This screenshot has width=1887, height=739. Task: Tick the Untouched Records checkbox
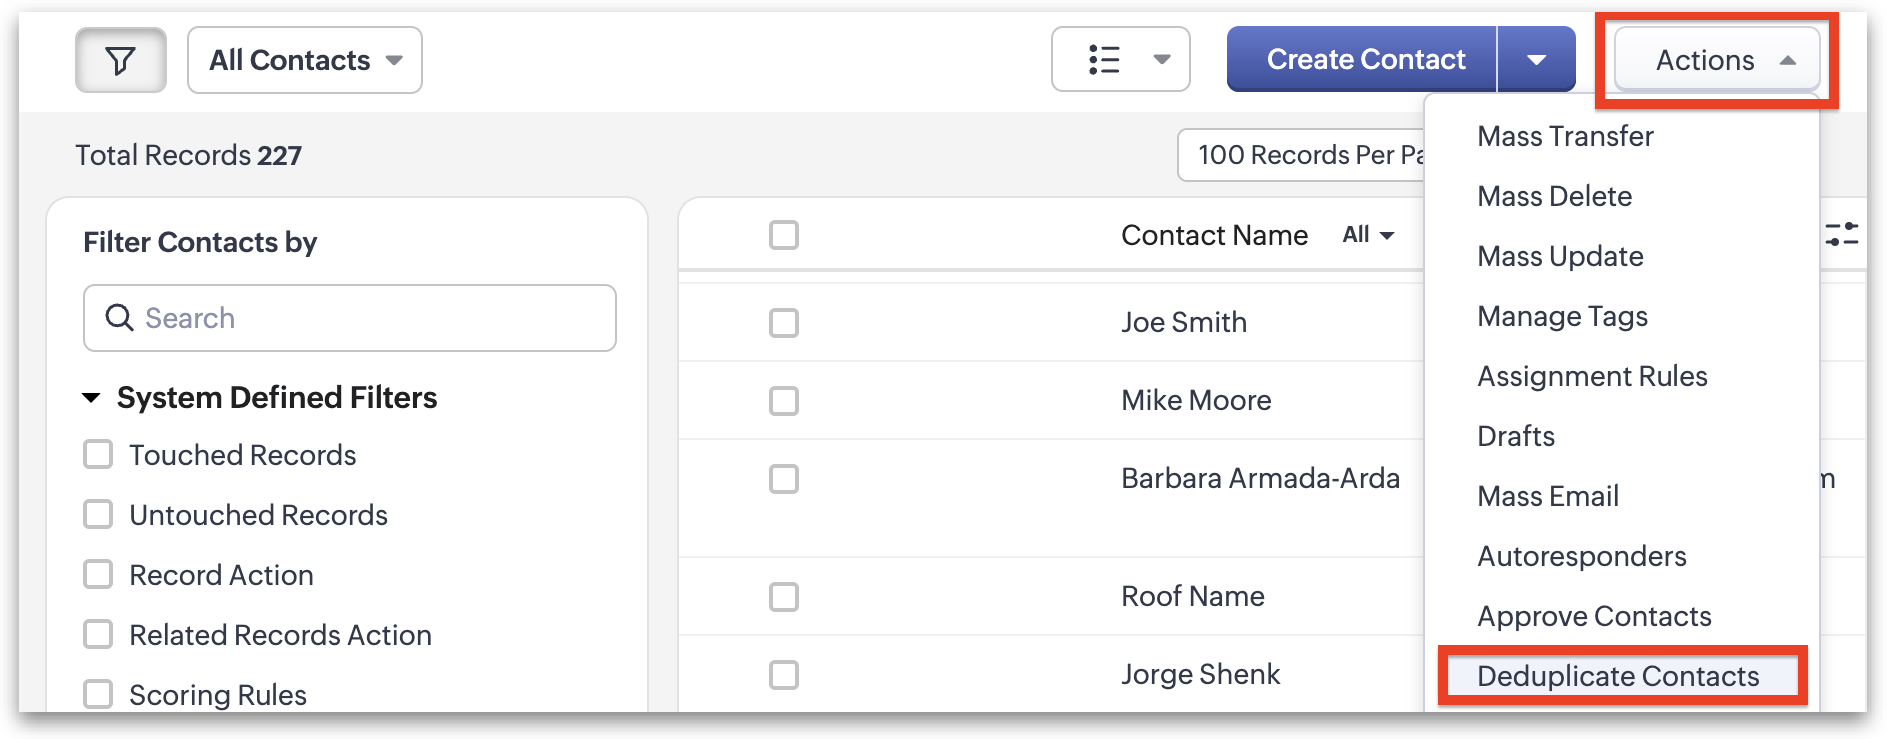click(98, 515)
